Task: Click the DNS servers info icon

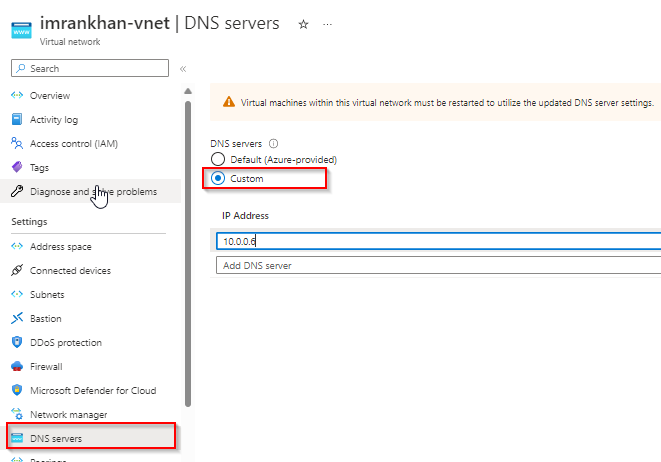Action: pyautogui.click(x=274, y=144)
